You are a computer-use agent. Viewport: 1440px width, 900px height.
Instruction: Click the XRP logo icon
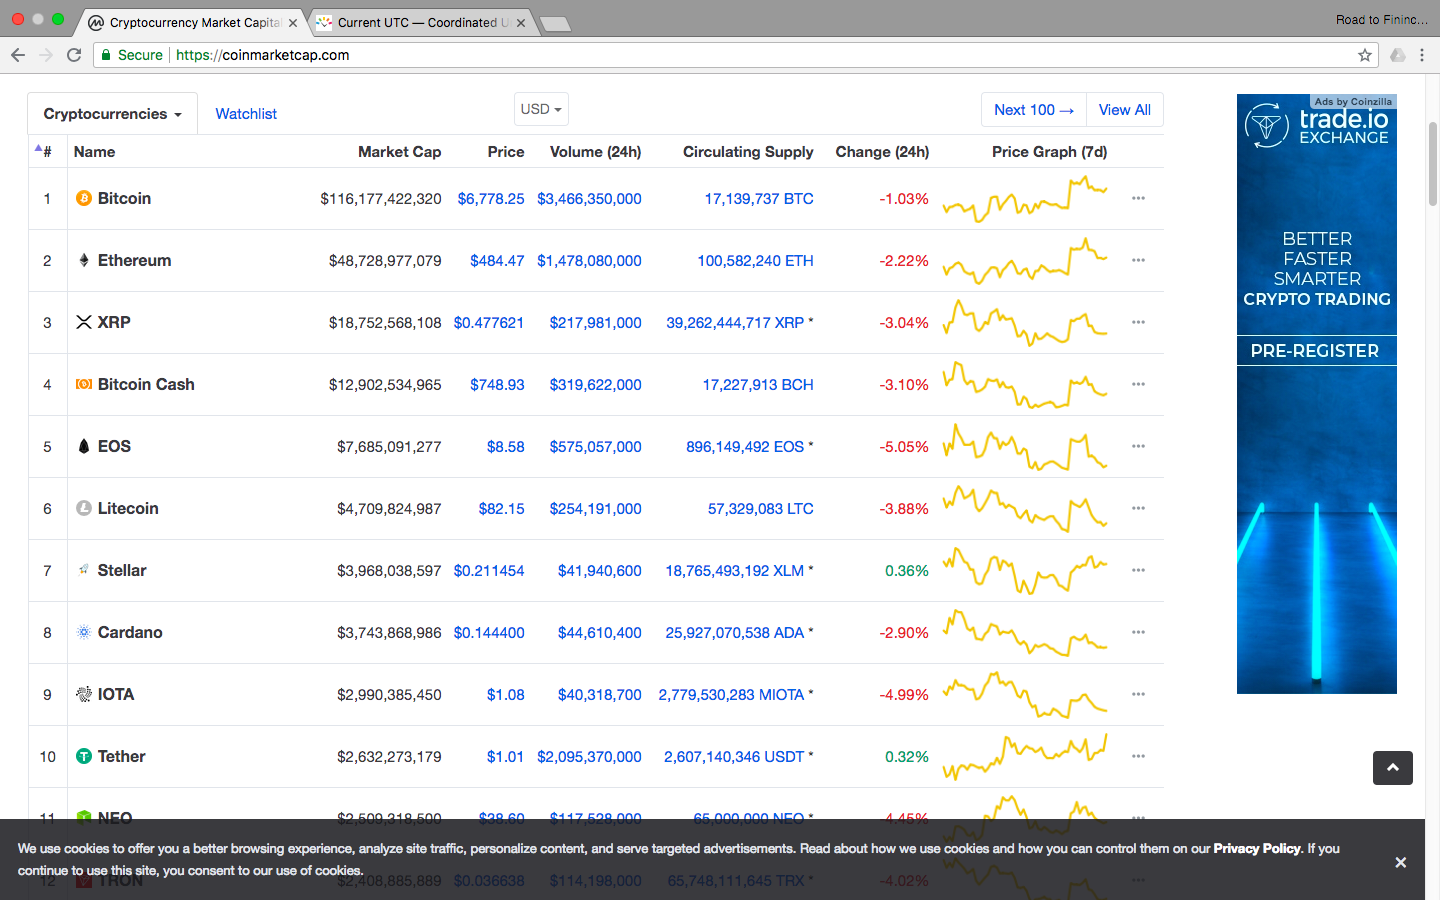click(x=84, y=322)
